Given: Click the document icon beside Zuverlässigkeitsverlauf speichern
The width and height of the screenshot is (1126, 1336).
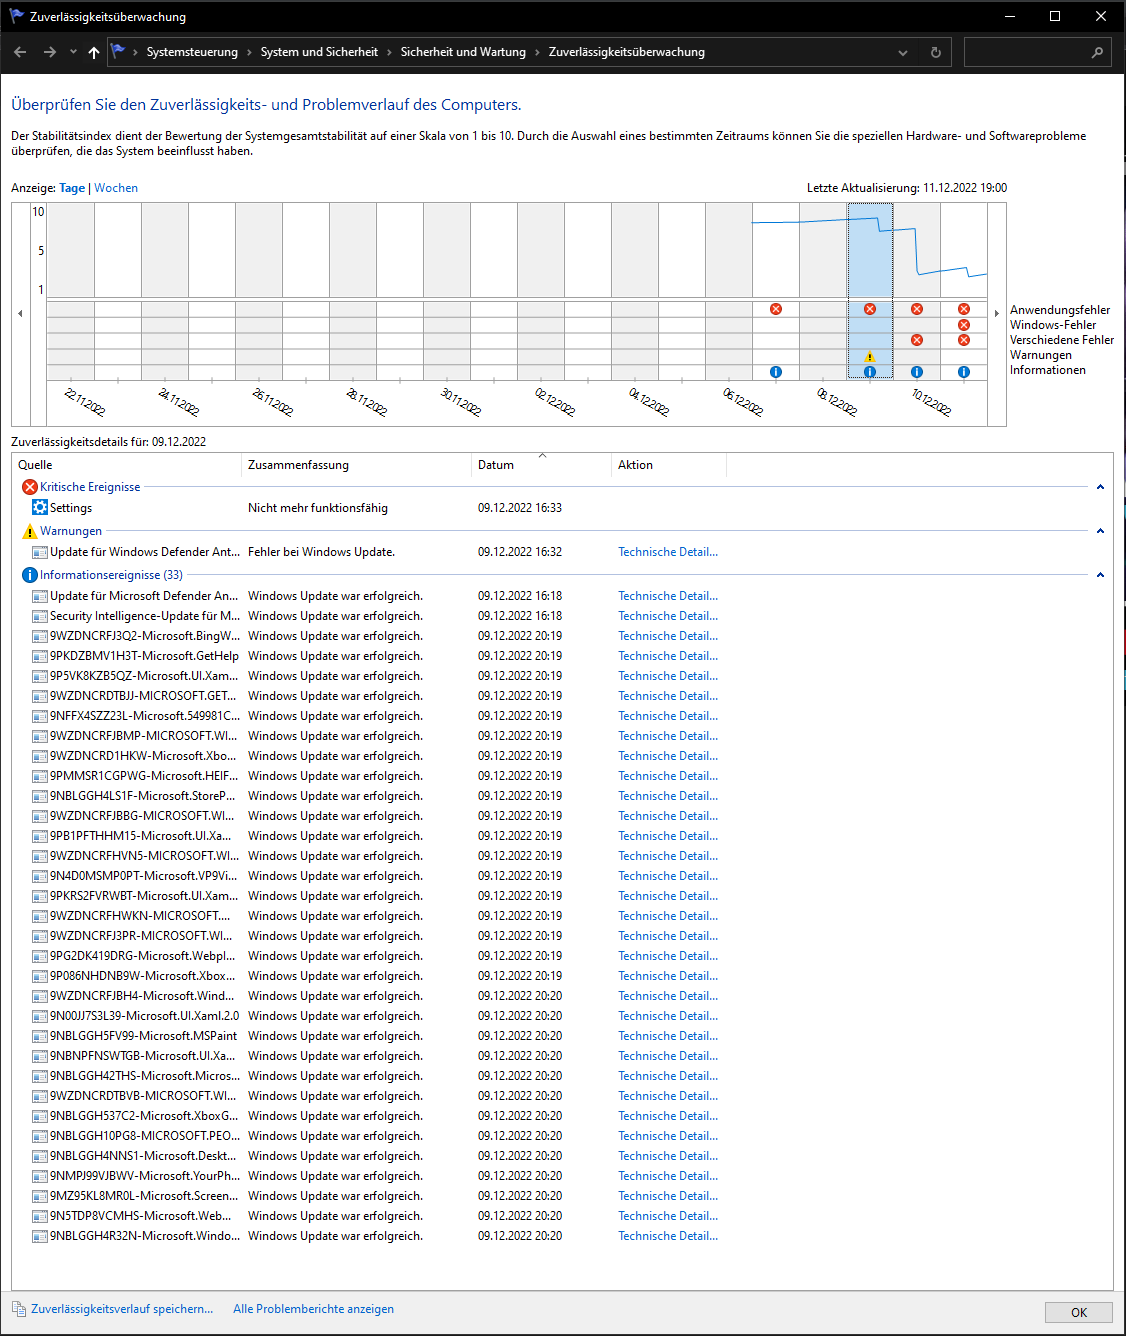Looking at the screenshot, I should (x=19, y=1308).
